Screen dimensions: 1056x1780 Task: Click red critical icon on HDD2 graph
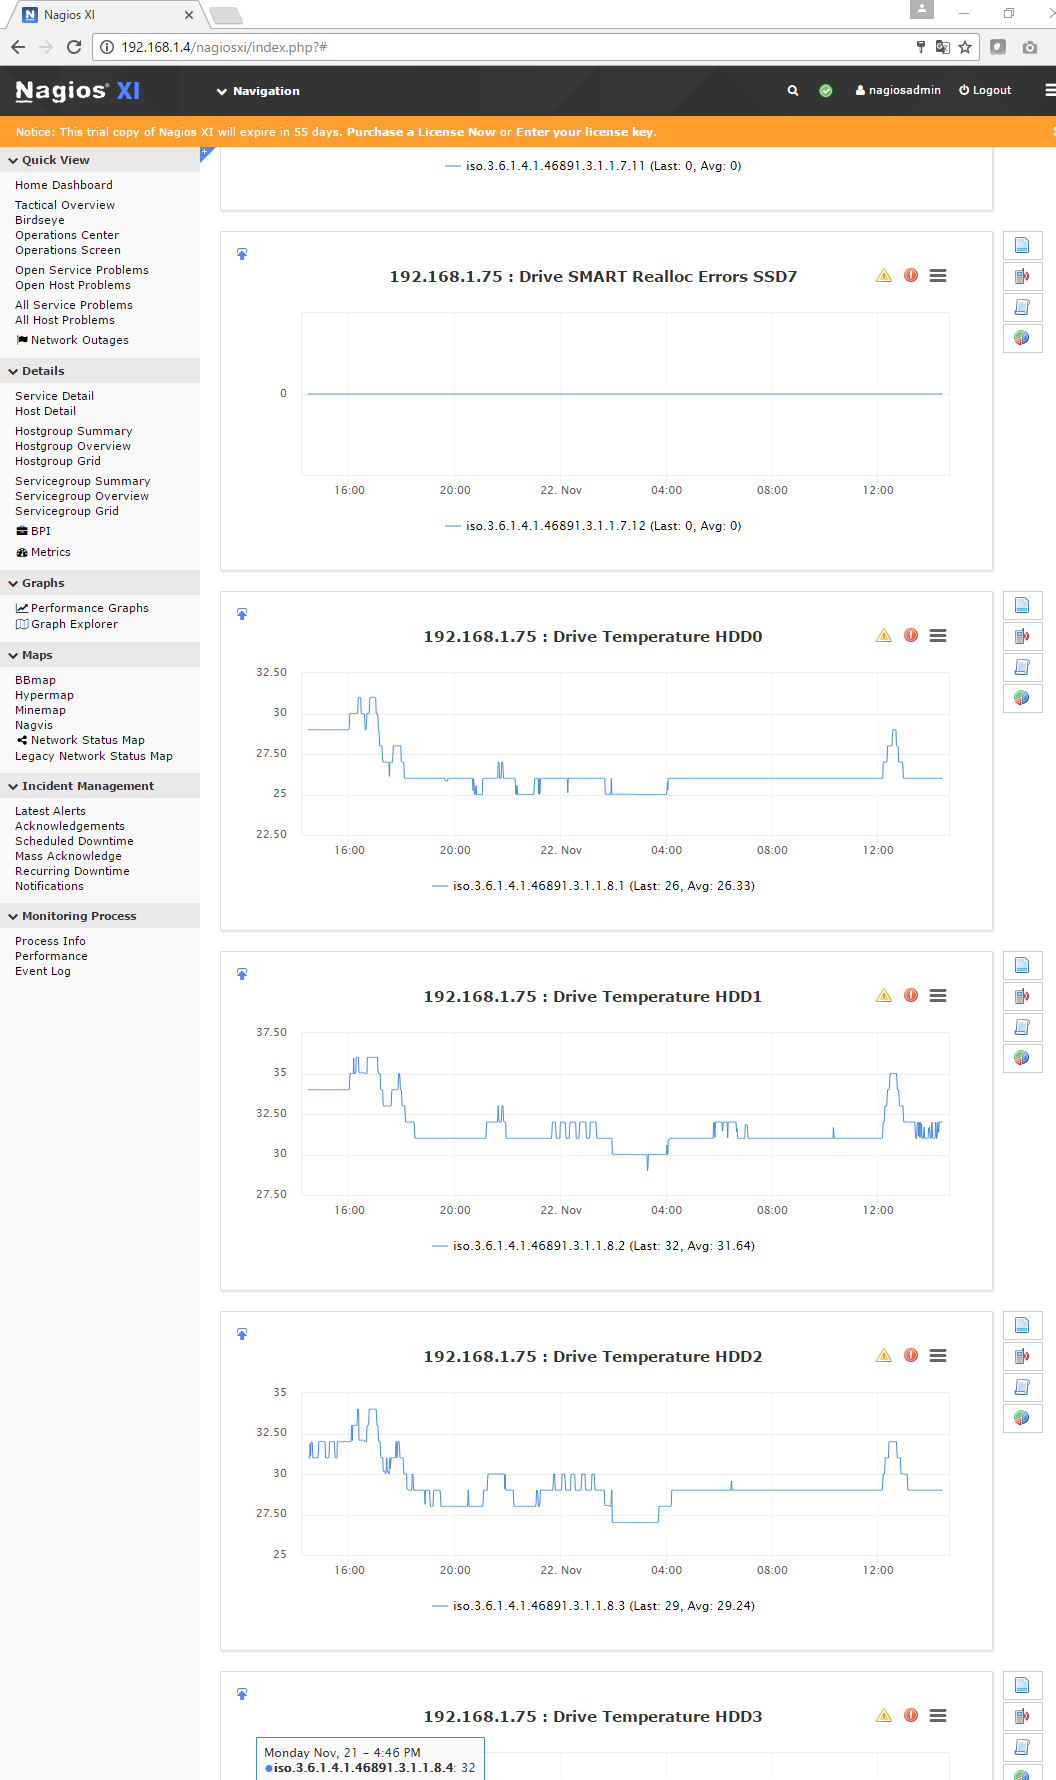pos(911,1356)
